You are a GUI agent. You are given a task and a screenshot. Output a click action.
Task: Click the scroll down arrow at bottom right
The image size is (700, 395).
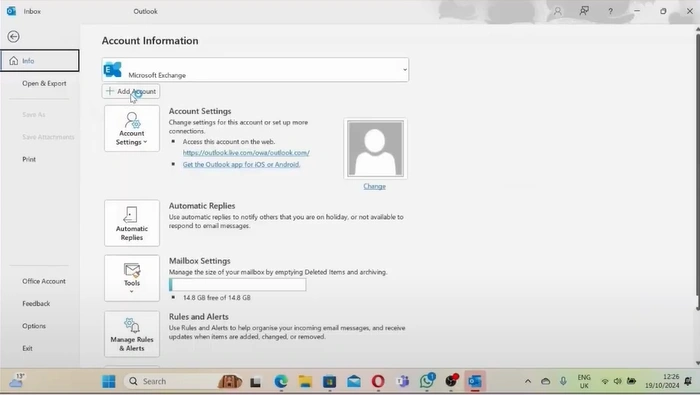697,363
